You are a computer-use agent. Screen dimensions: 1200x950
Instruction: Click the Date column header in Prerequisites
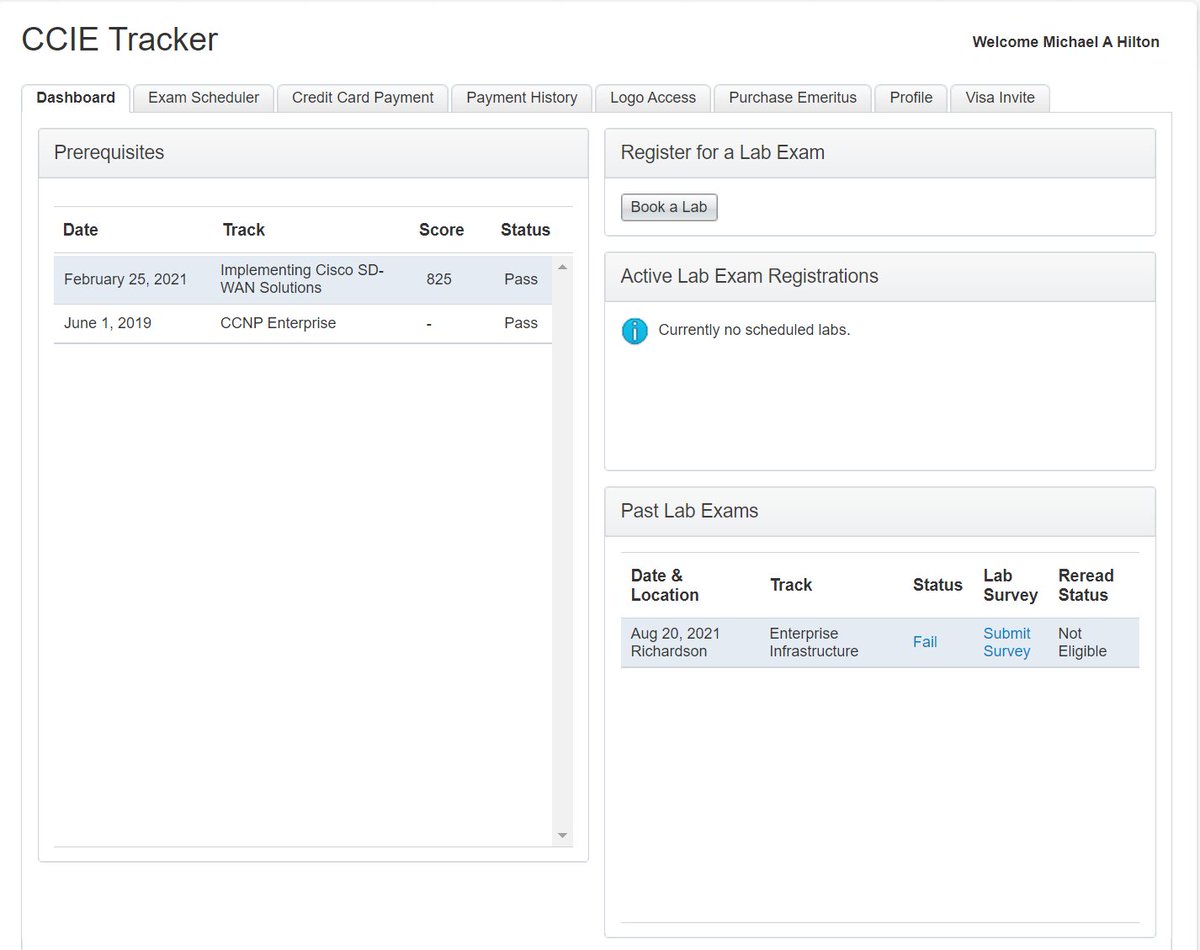coord(81,230)
